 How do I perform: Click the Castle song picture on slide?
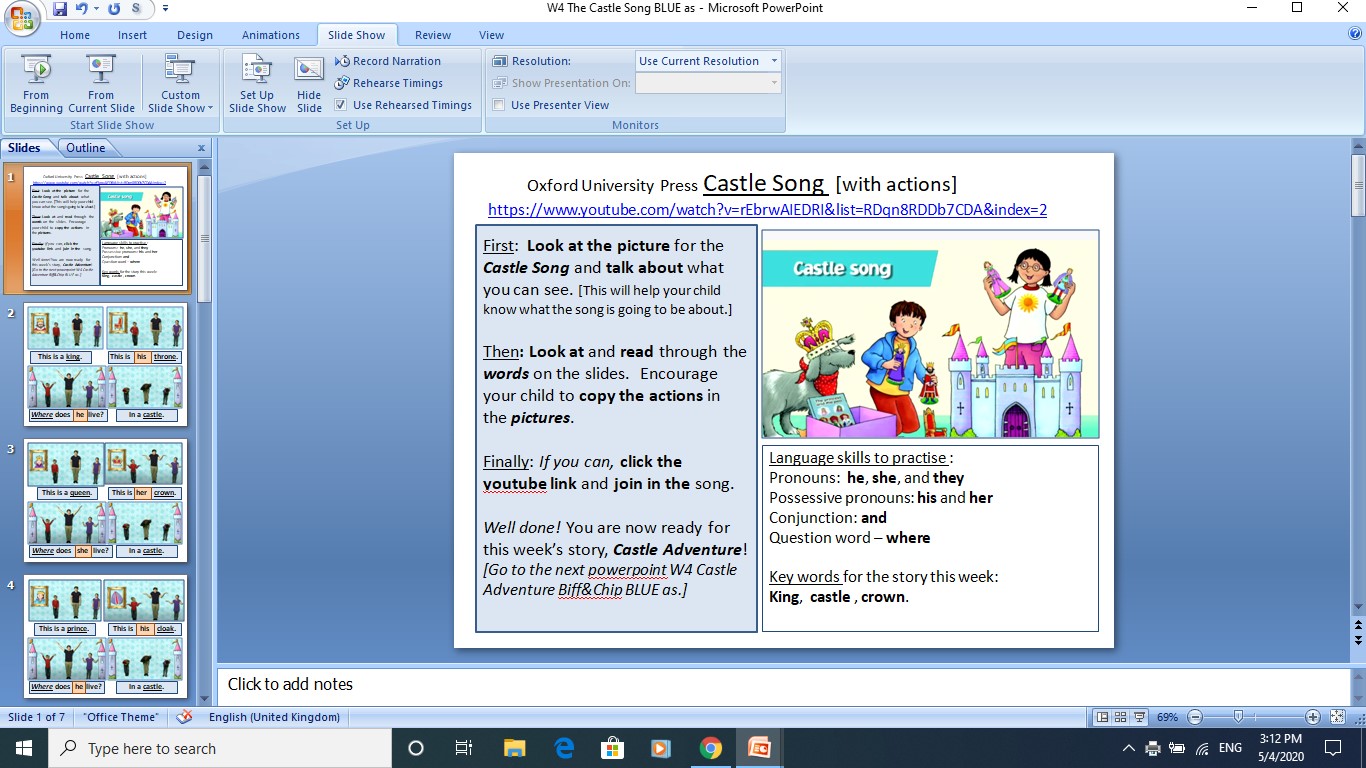click(930, 334)
